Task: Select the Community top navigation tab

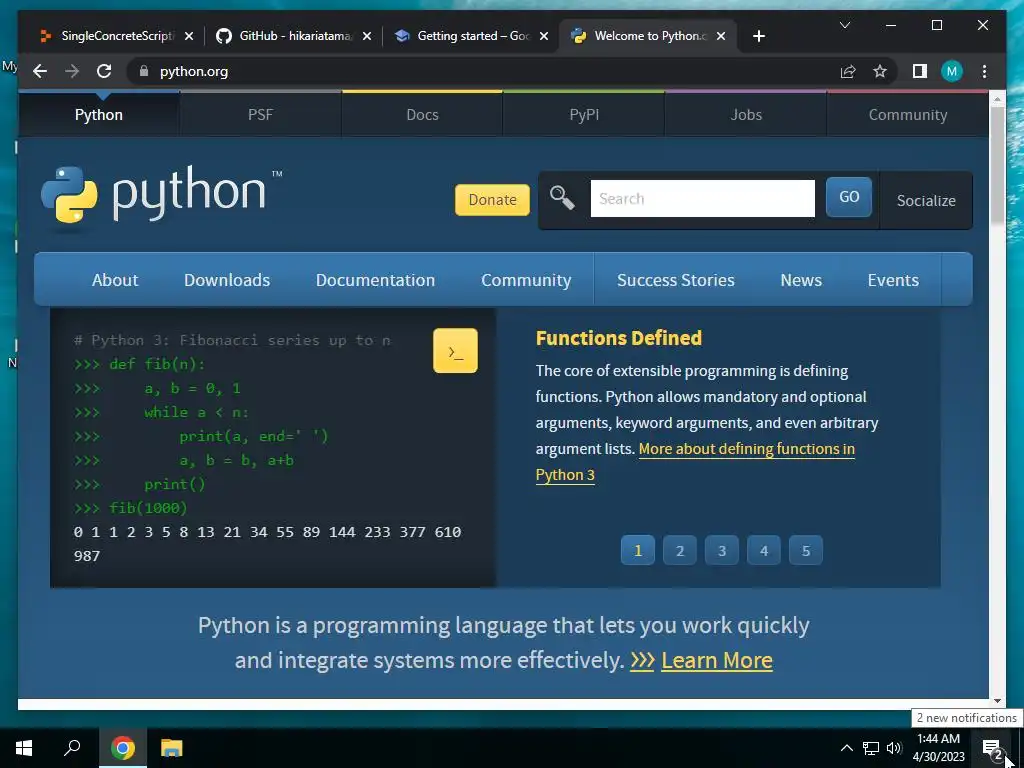Action: pos(908,115)
